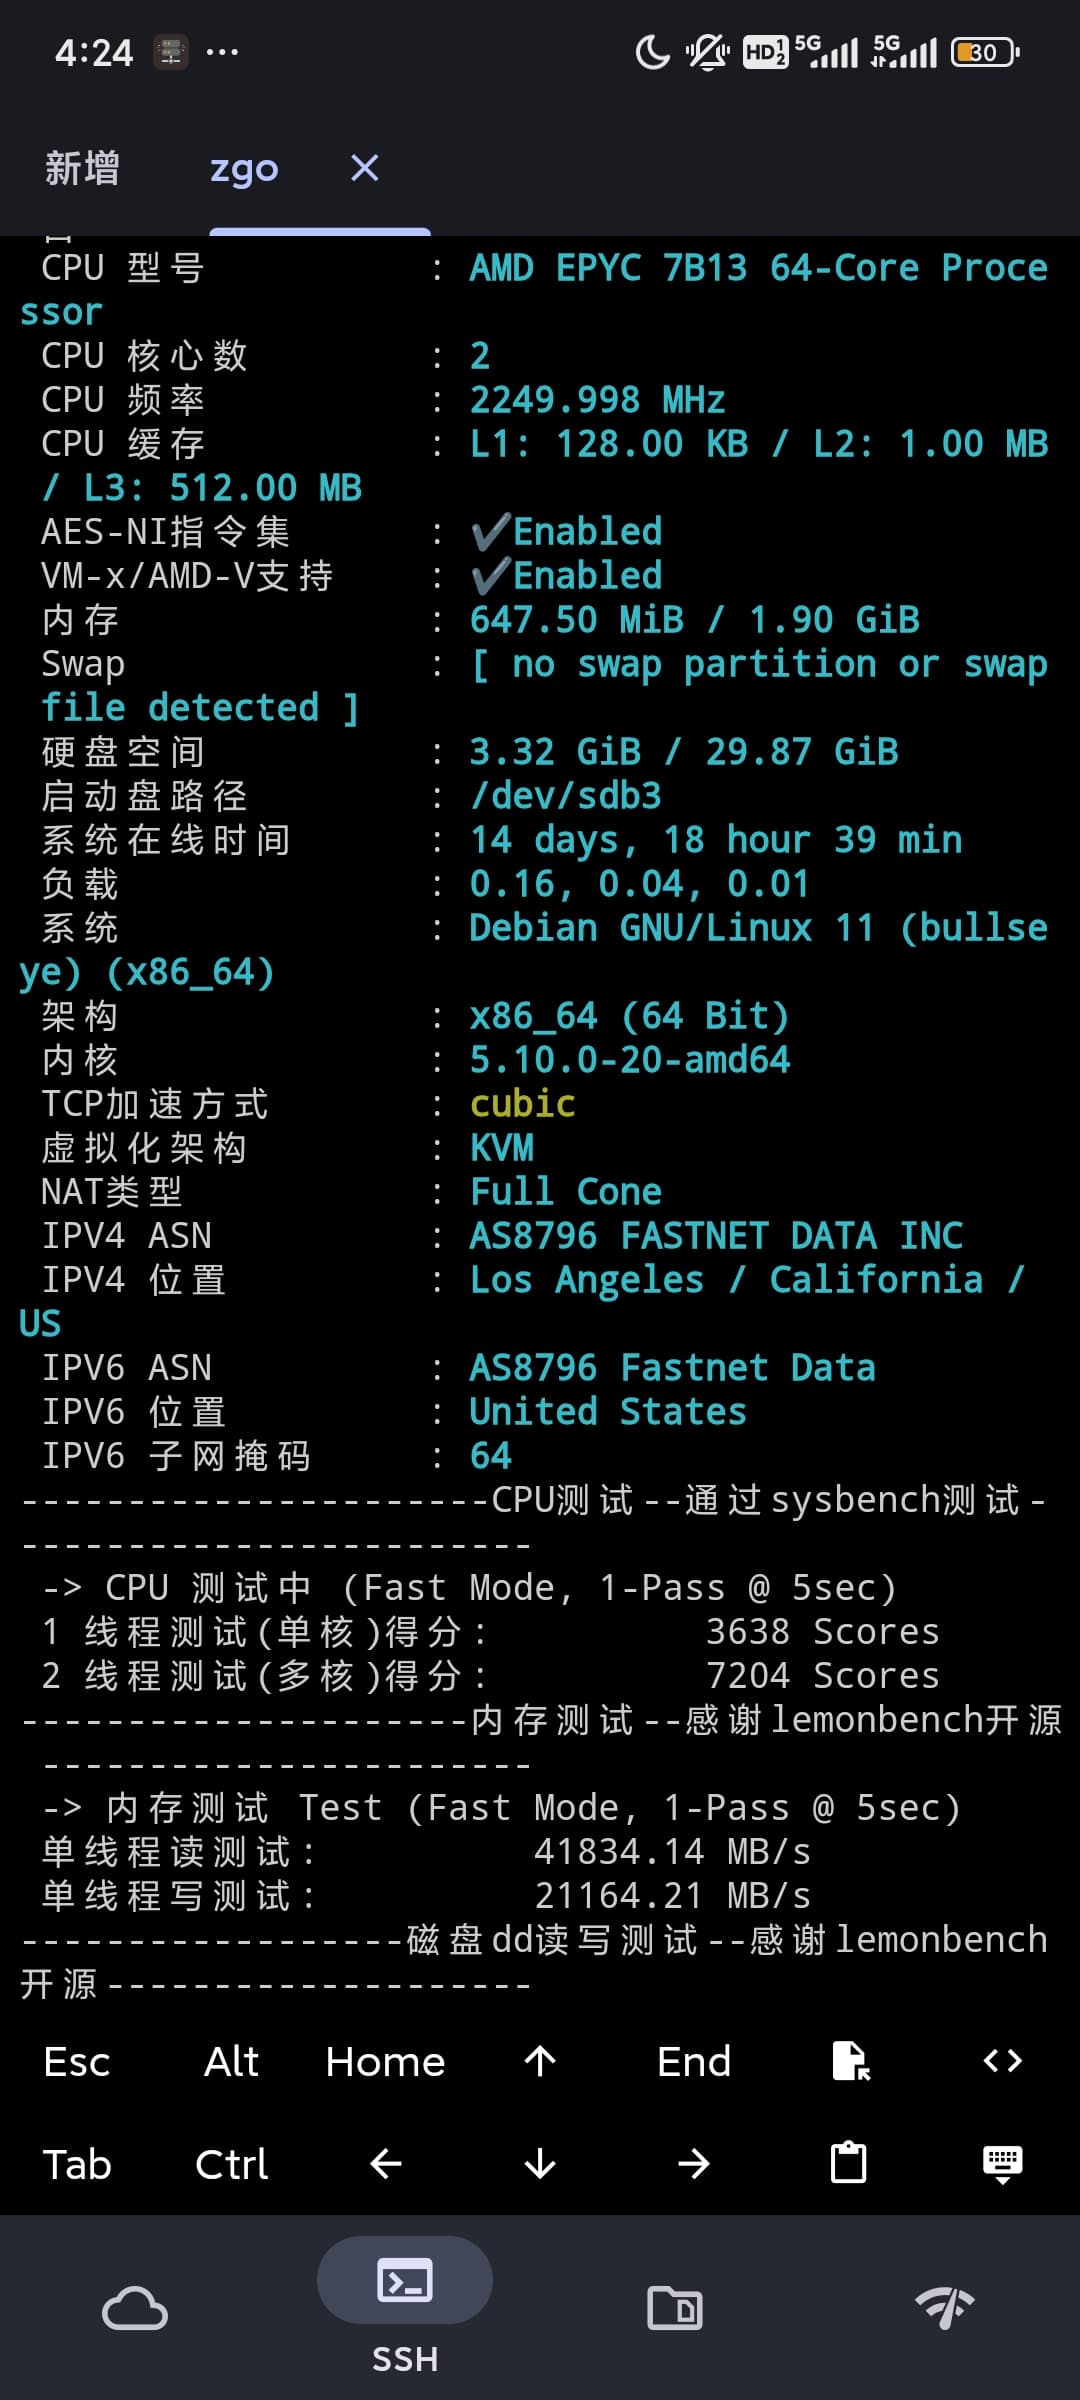Toggle the Alt modifier key

(231, 2061)
